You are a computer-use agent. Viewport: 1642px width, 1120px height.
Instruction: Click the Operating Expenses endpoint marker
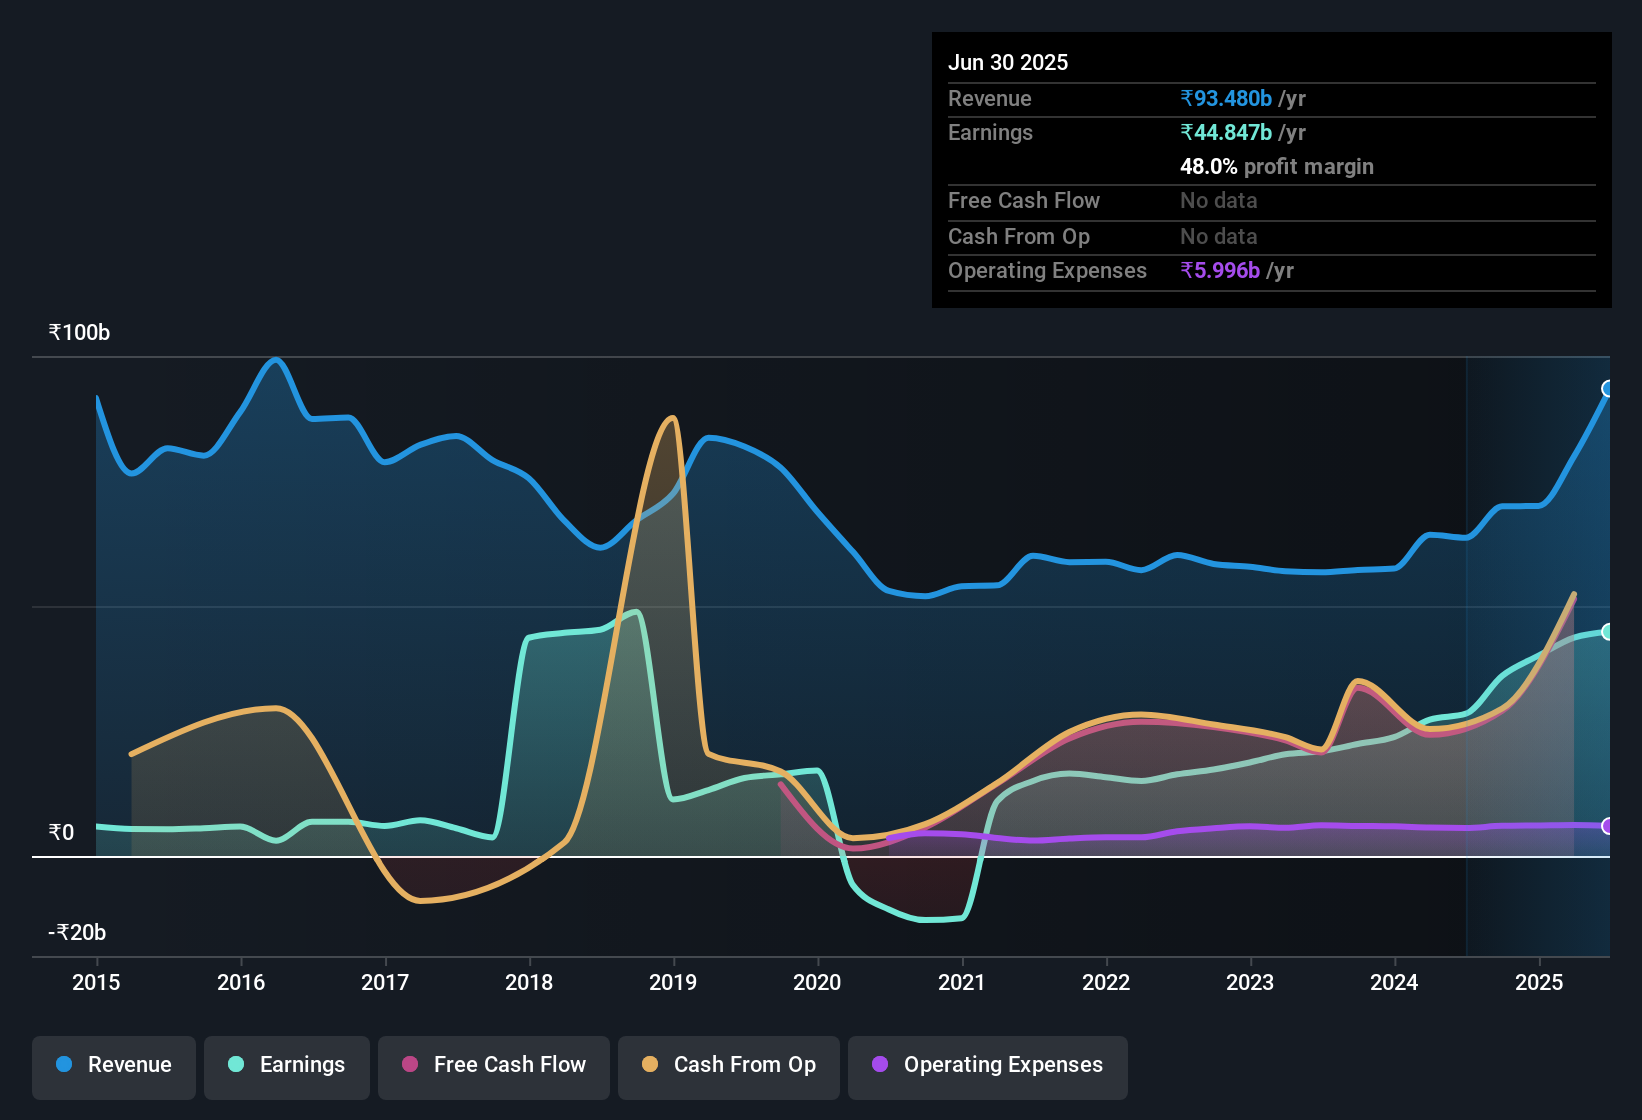1606,826
